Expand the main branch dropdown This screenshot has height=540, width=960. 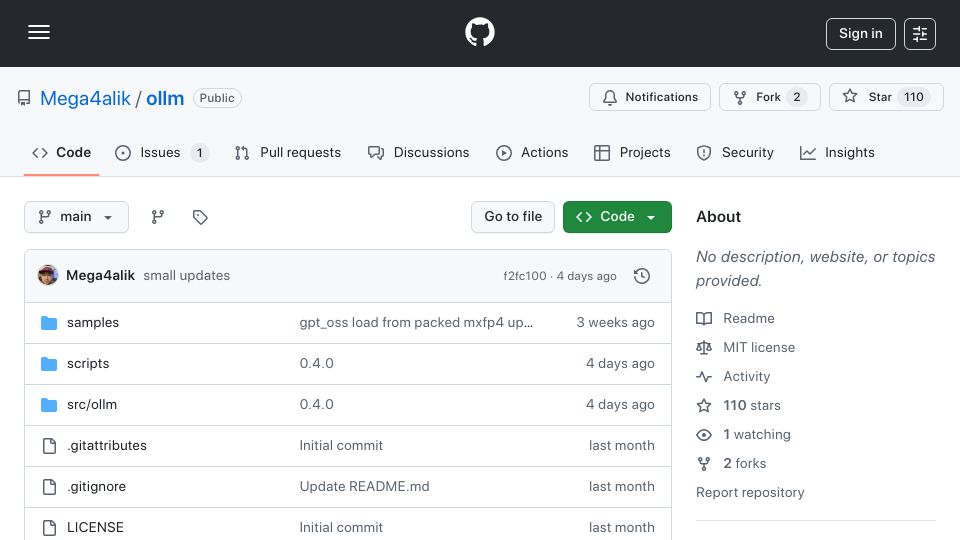coord(77,217)
